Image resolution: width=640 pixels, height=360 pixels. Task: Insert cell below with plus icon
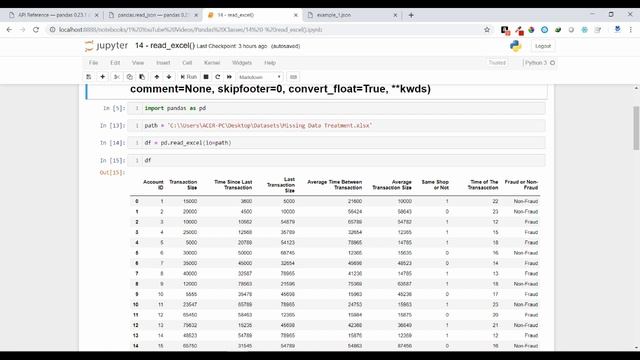coord(102,77)
